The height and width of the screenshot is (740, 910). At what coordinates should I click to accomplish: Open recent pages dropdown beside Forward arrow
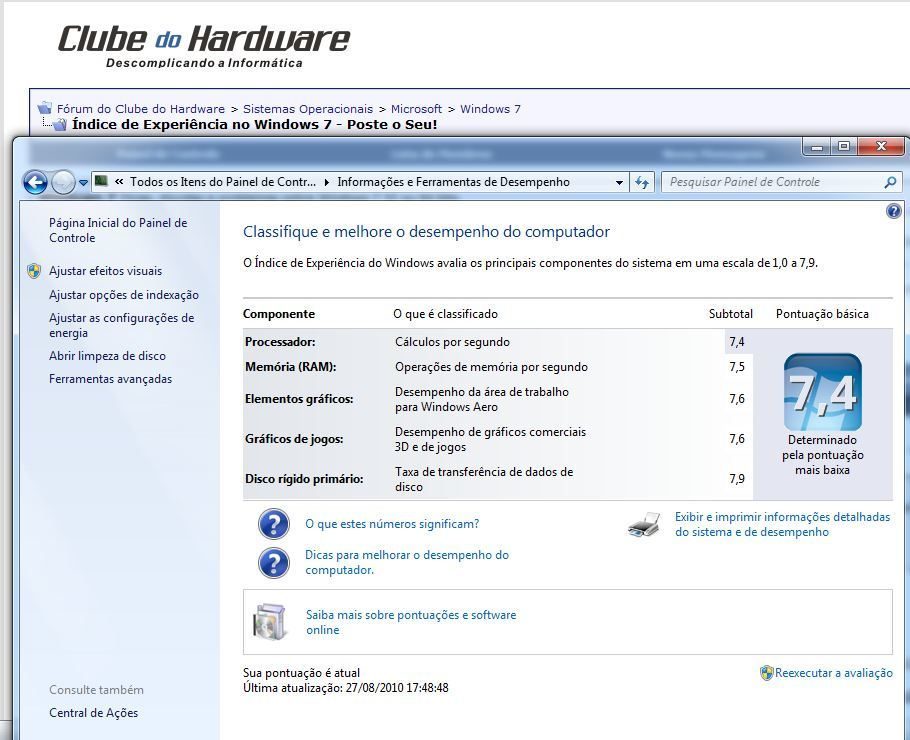[83, 183]
